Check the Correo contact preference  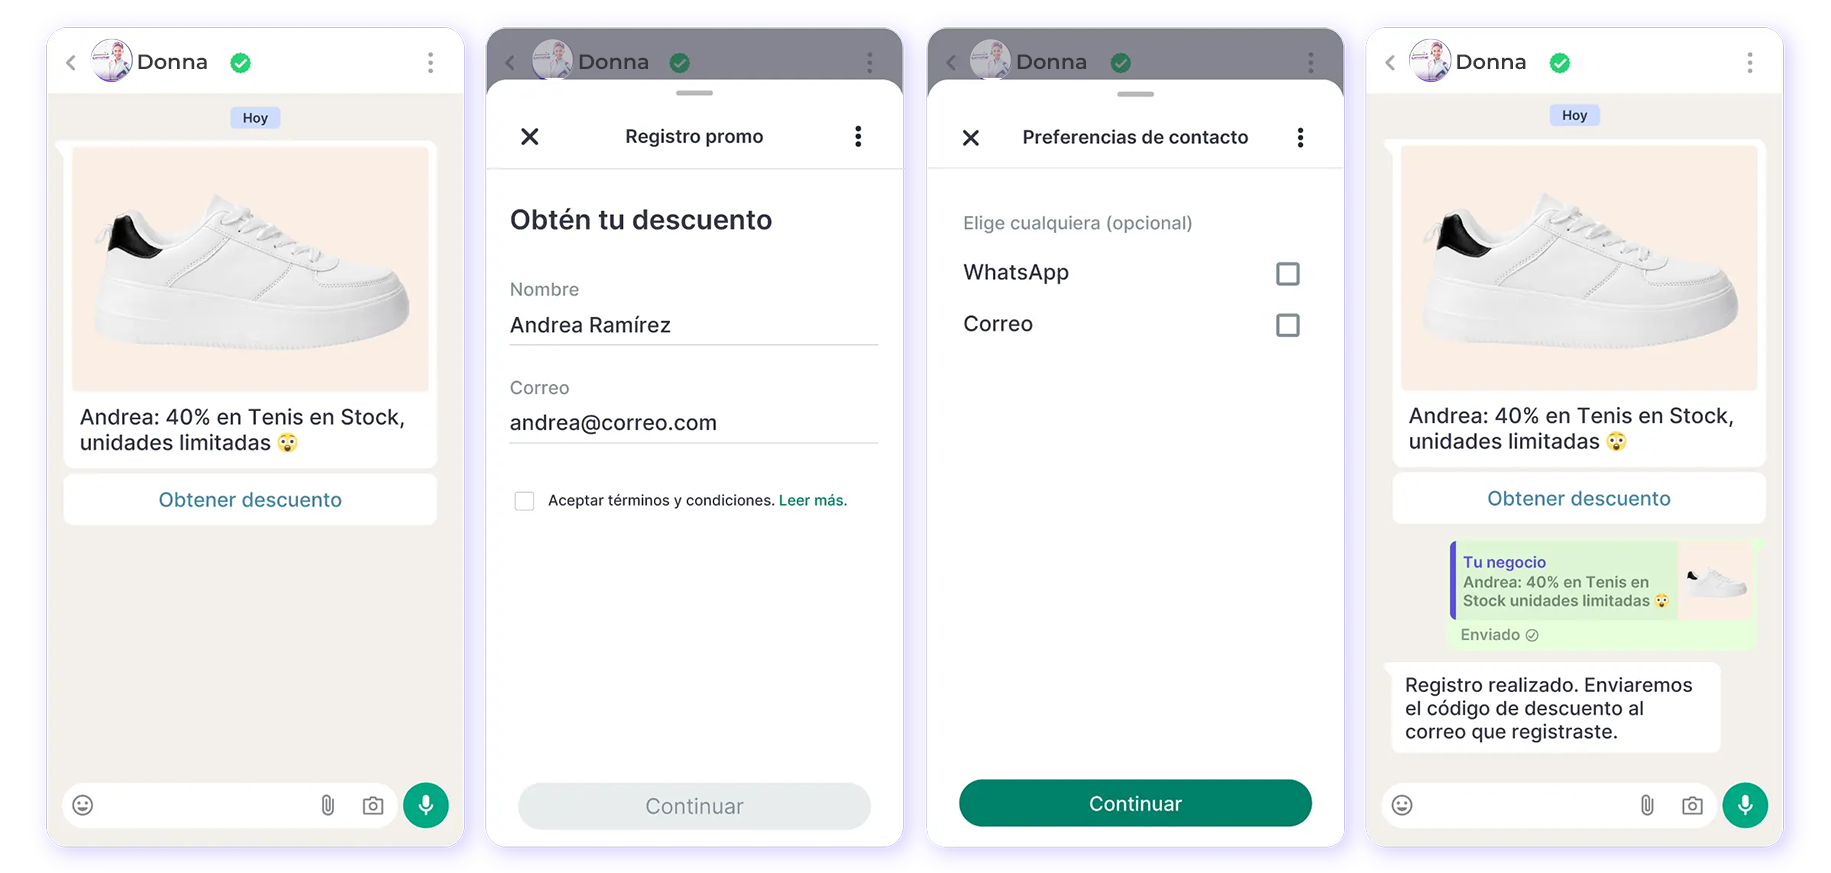point(1288,325)
